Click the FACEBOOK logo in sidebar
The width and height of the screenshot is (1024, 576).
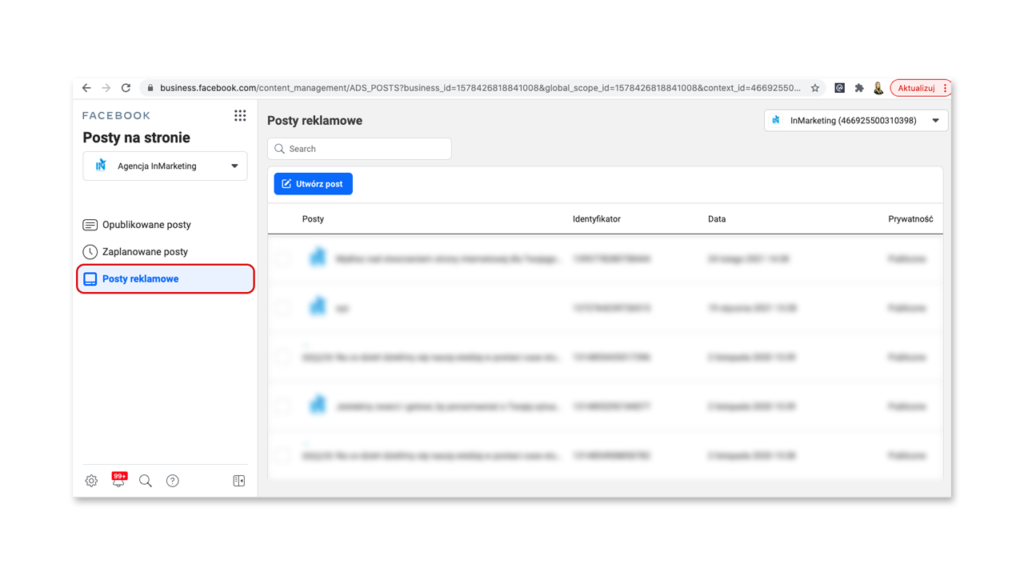point(116,116)
